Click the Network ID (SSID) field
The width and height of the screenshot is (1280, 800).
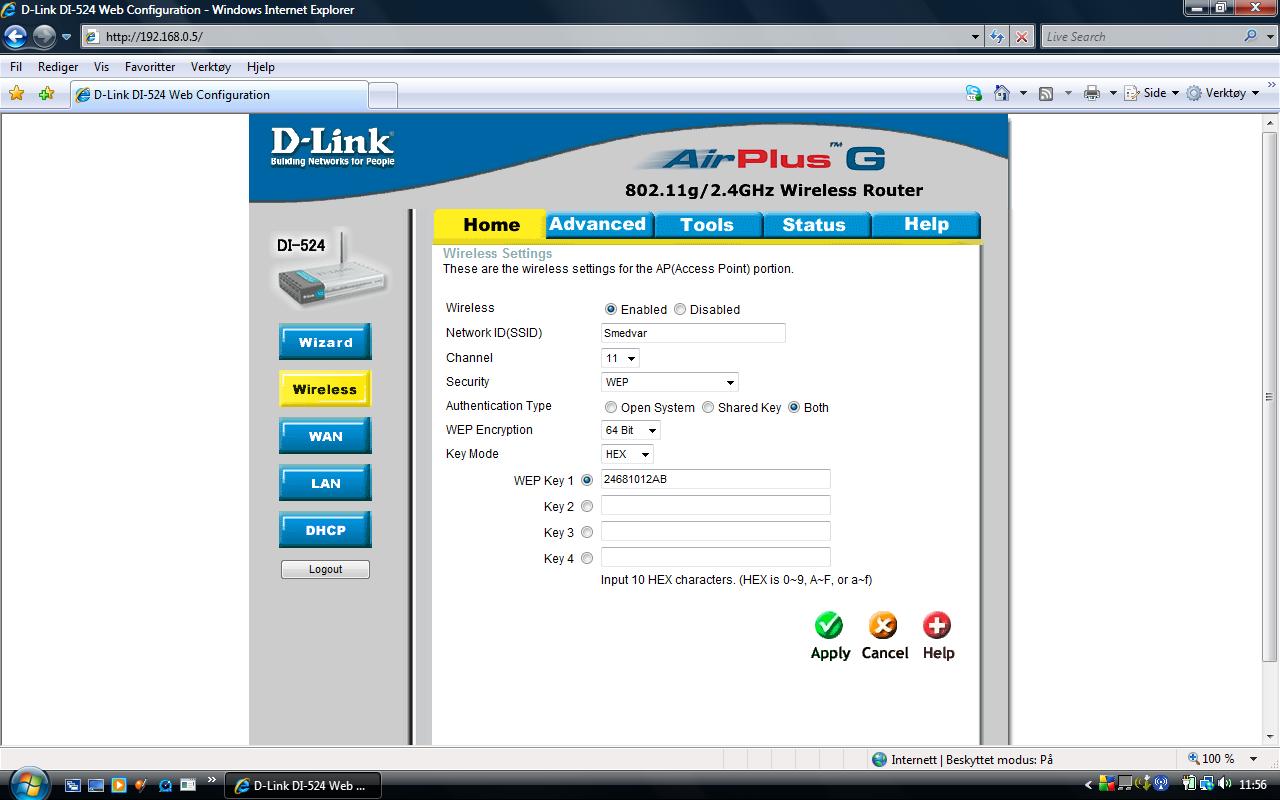pyautogui.click(x=693, y=333)
